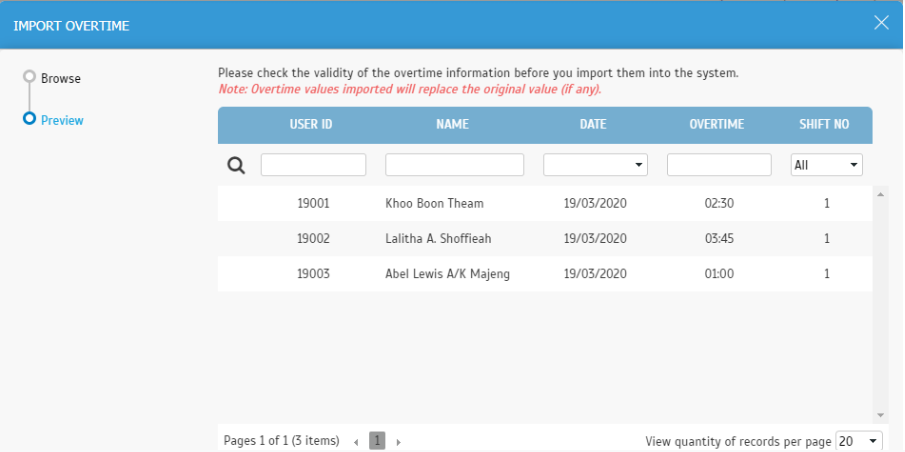Screen dimensions: 905x452
Task: Click date in Khoo Boon Theam row
Action: coord(595,203)
